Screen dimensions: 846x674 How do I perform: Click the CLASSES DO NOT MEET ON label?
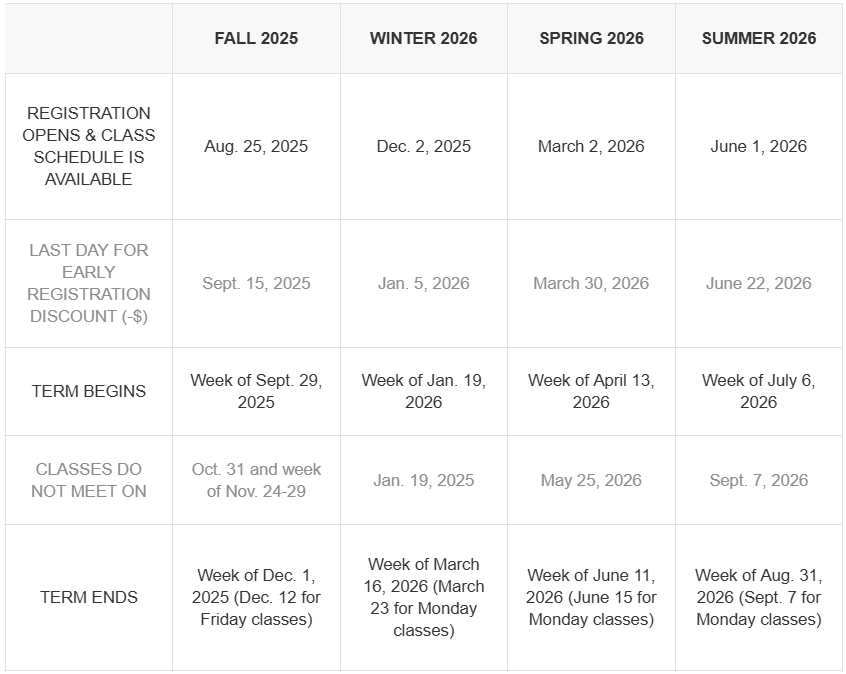pos(89,480)
